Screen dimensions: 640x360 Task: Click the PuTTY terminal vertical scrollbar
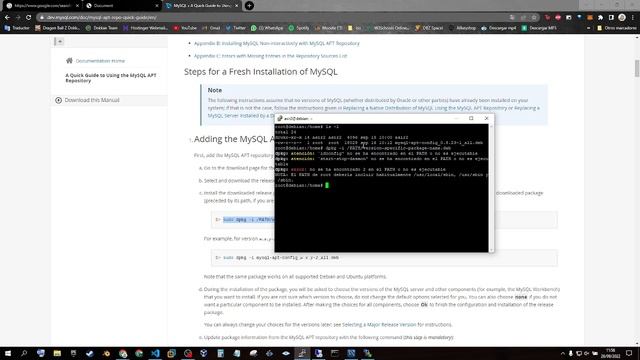[491, 188]
